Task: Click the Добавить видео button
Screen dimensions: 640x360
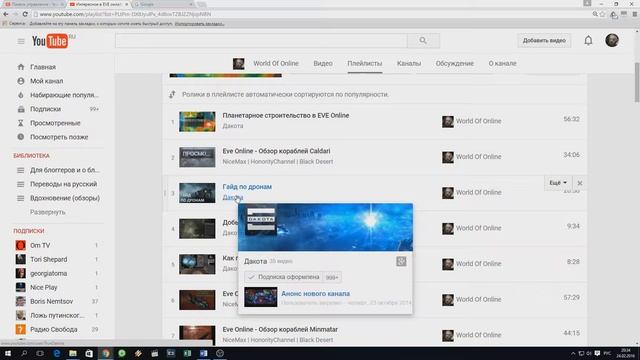Action: tap(544, 40)
